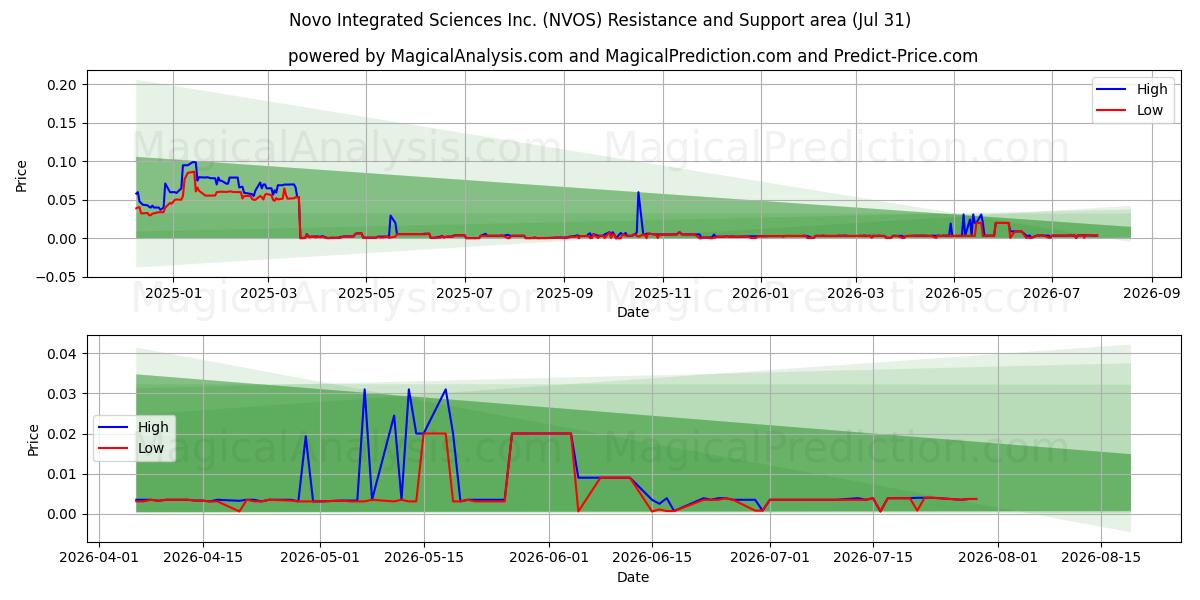Click the '2026-05-15' date label on bottom axis
The width and height of the screenshot is (1200, 600).
click(424, 559)
